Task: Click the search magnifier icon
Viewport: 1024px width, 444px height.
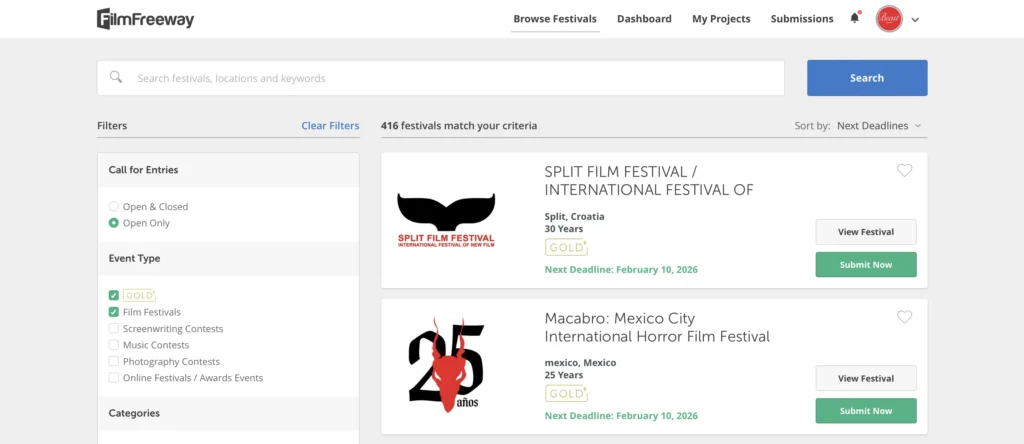Action: [x=116, y=78]
